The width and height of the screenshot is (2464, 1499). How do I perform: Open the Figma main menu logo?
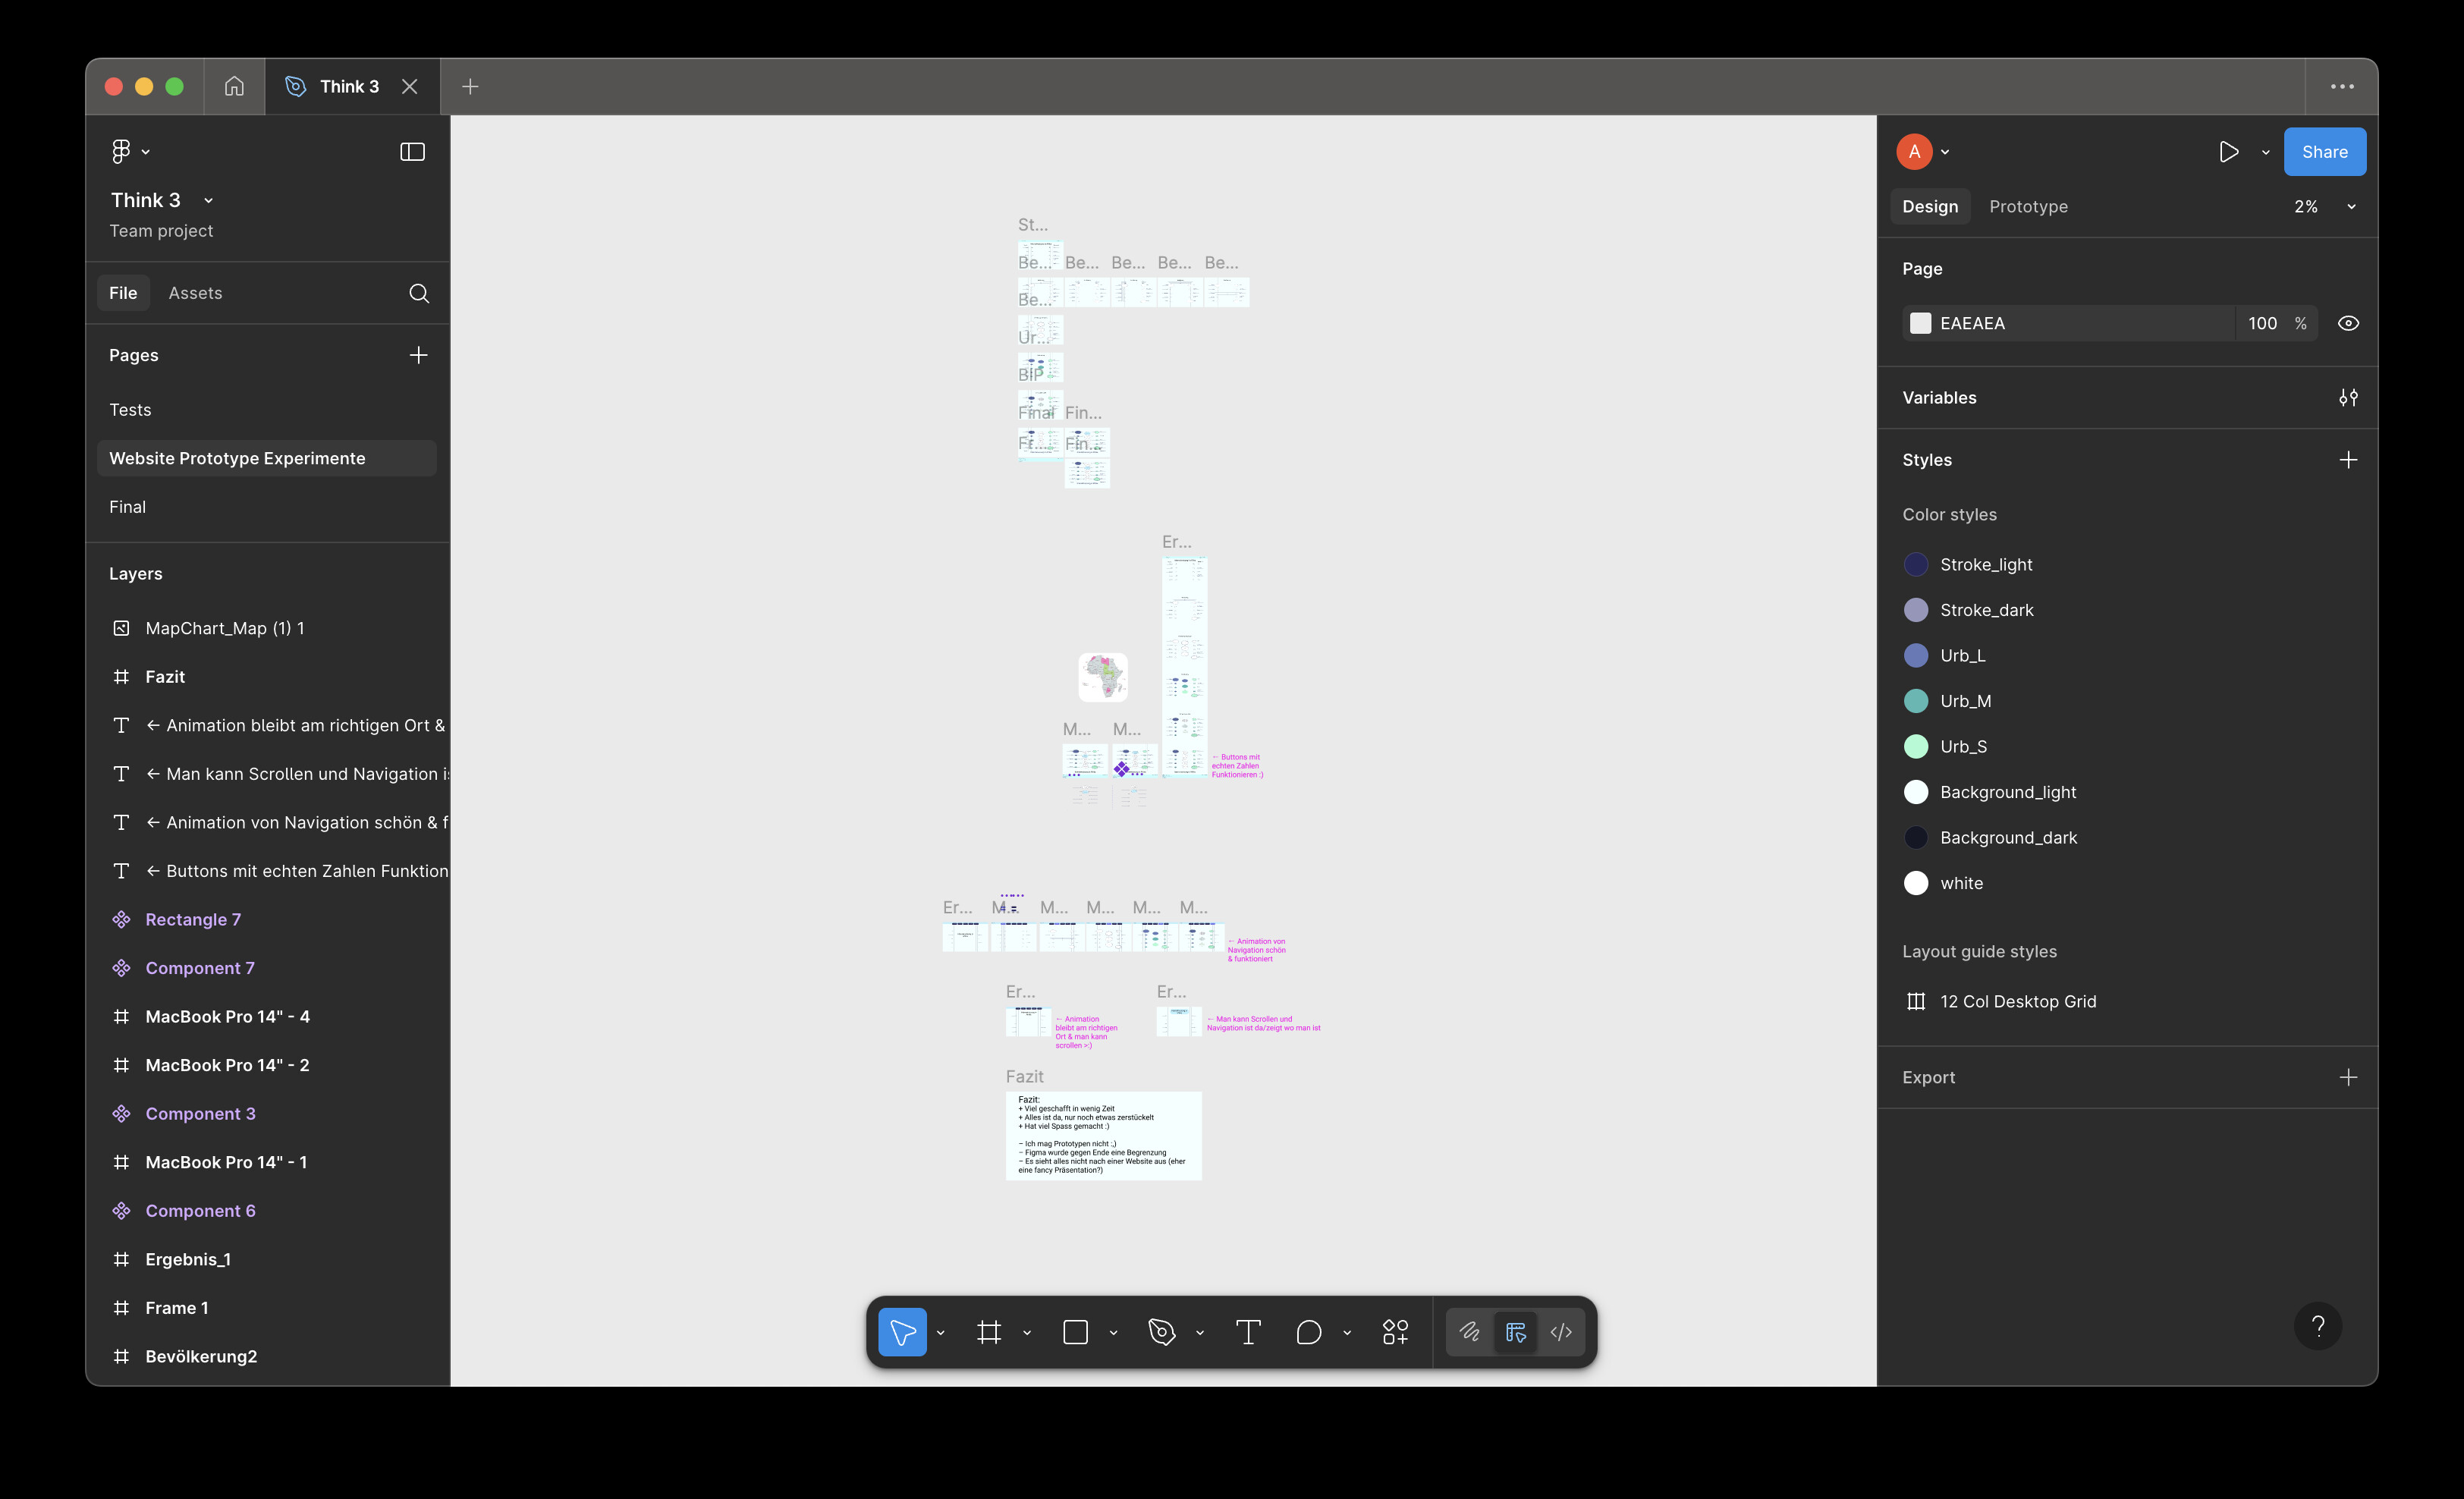(121, 151)
